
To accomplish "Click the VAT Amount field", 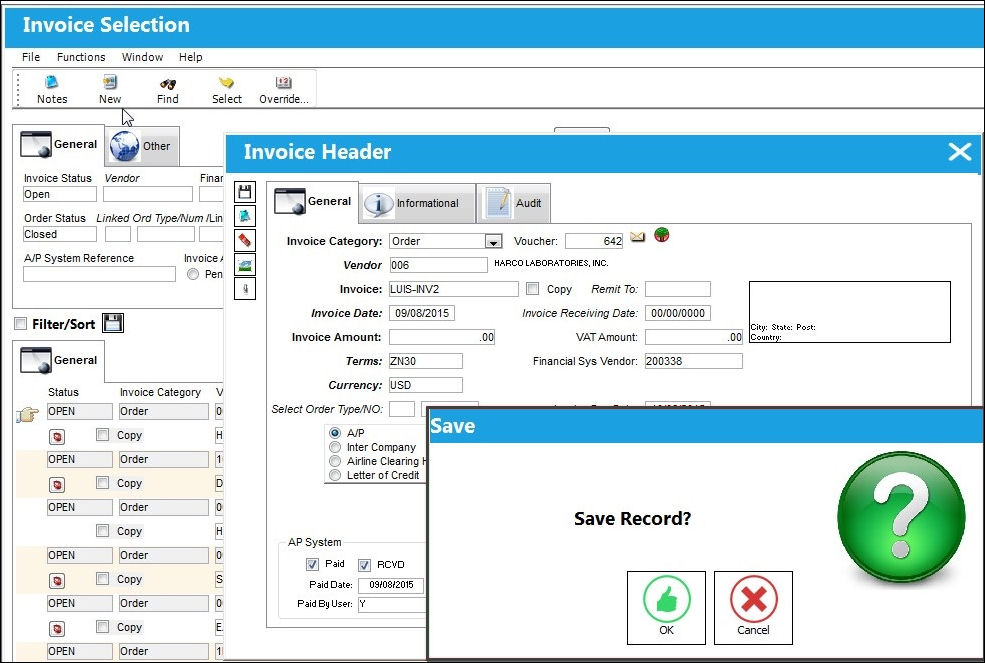I will [x=694, y=337].
